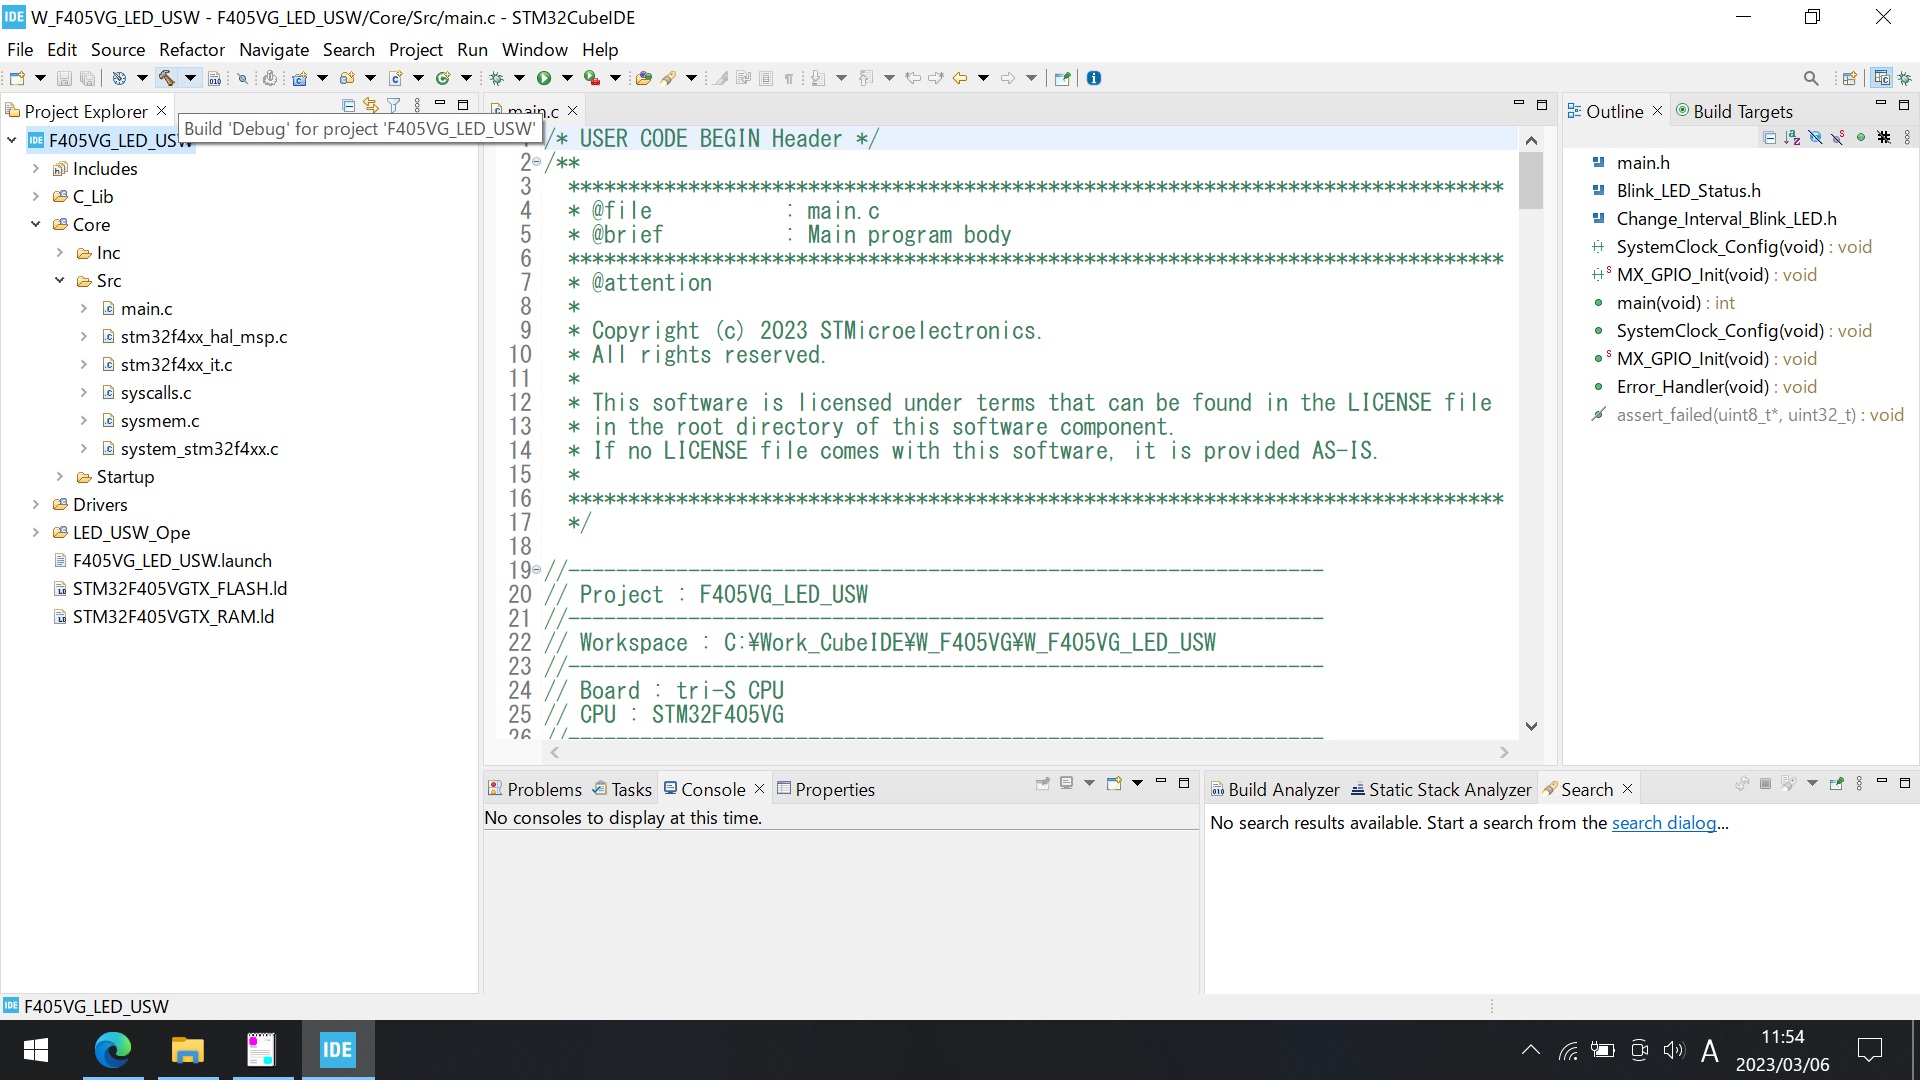The height and width of the screenshot is (1080, 1920).
Task: Click the binary build targets 010 toolbar icon
Action: click(x=214, y=78)
